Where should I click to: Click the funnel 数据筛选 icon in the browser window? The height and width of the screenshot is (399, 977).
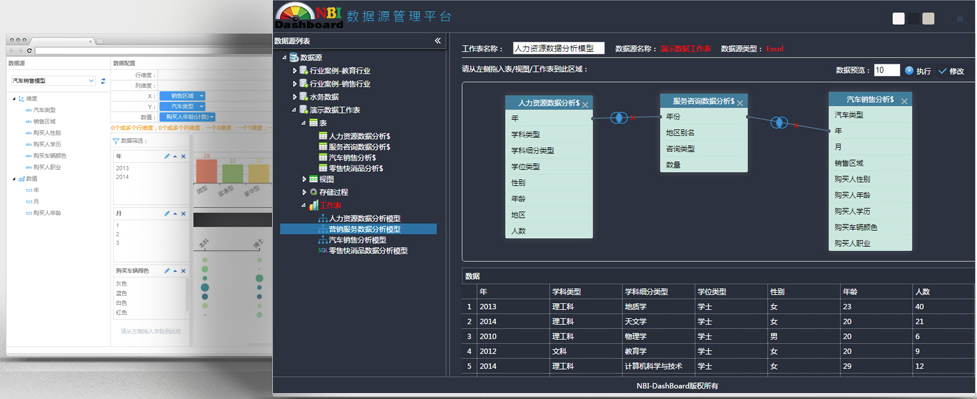115,142
